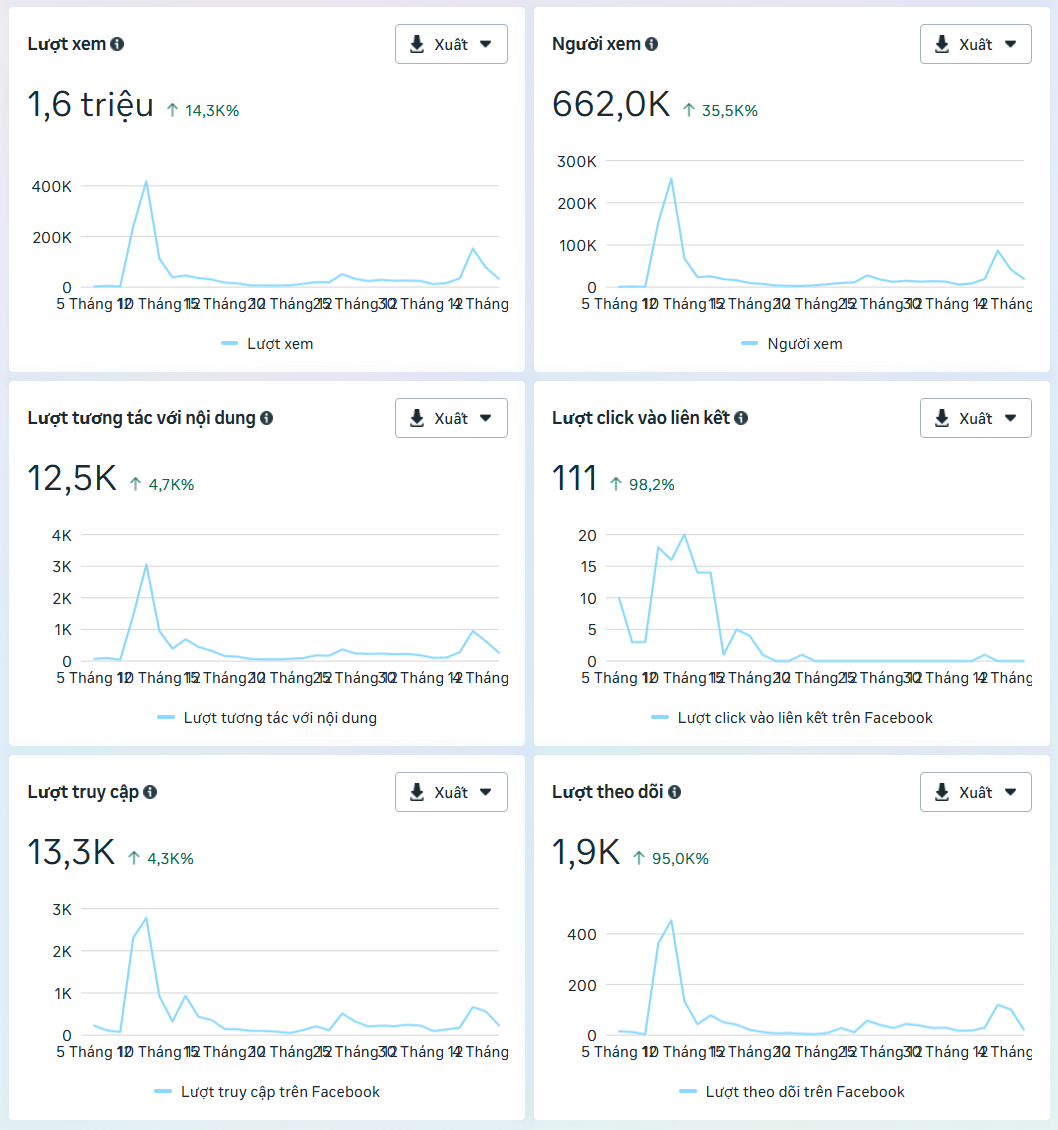Toggle Người xem legend entry
The width and height of the screenshot is (1058, 1130).
tap(804, 344)
